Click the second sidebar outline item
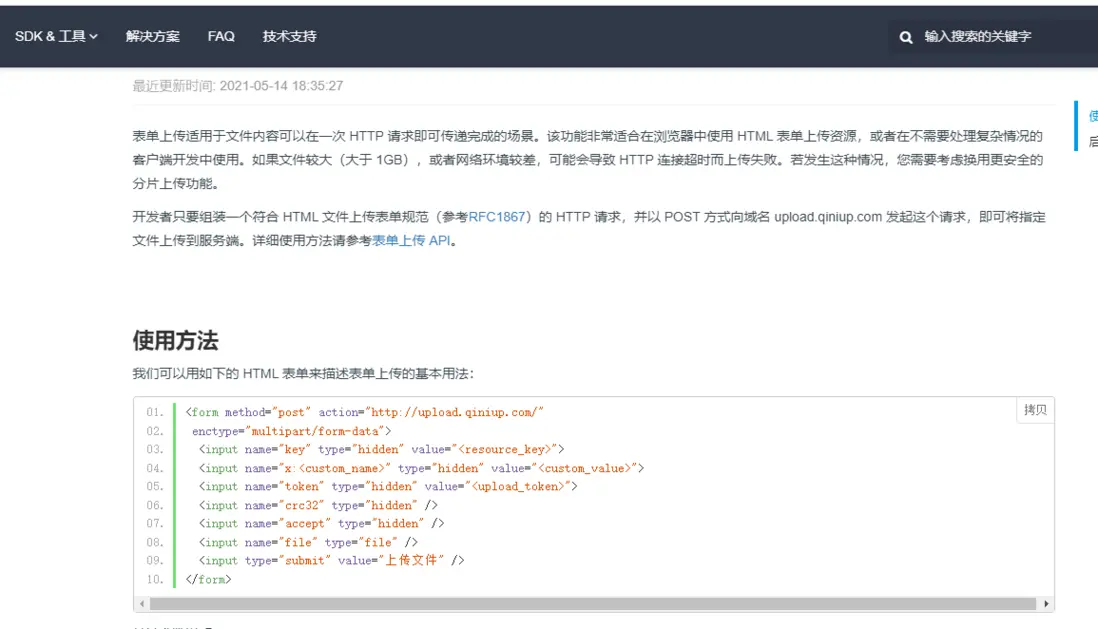The height and width of the screenshot is (629, 1098). (1093, 142)
